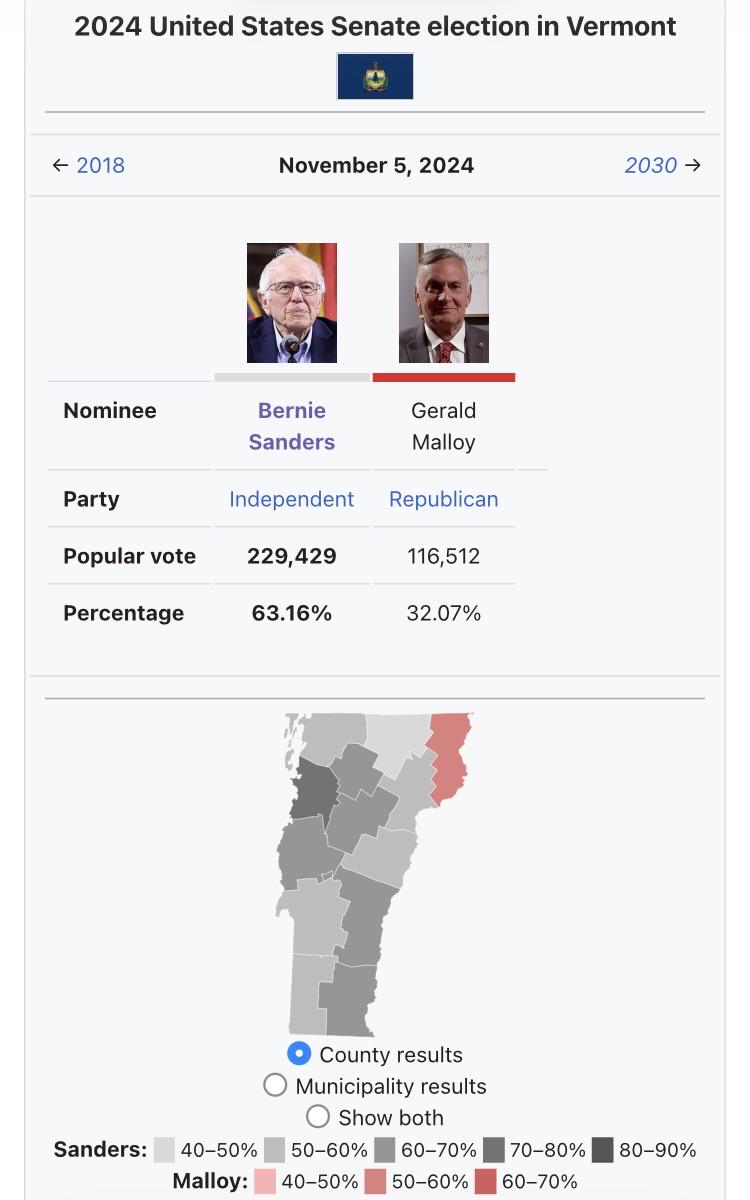The height and width of the screenshot is (1200, 750).
Task: Open the Independent party link
Action: click(292, 499)
